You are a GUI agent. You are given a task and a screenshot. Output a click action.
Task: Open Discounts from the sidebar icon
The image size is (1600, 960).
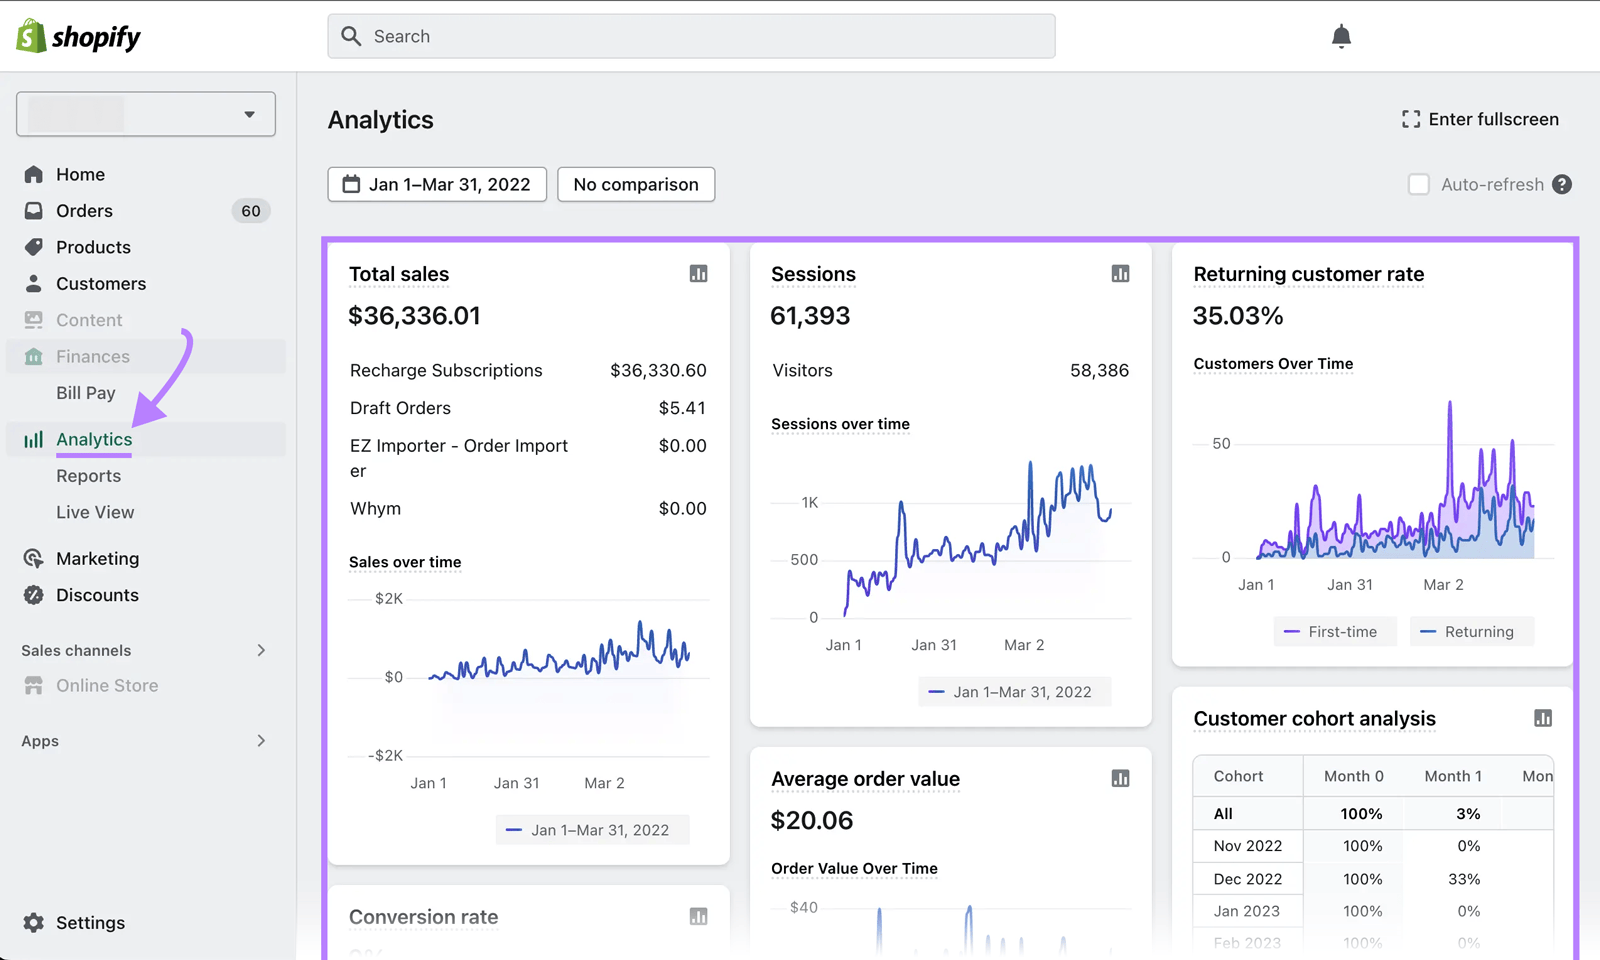click(x=33, y=594)
